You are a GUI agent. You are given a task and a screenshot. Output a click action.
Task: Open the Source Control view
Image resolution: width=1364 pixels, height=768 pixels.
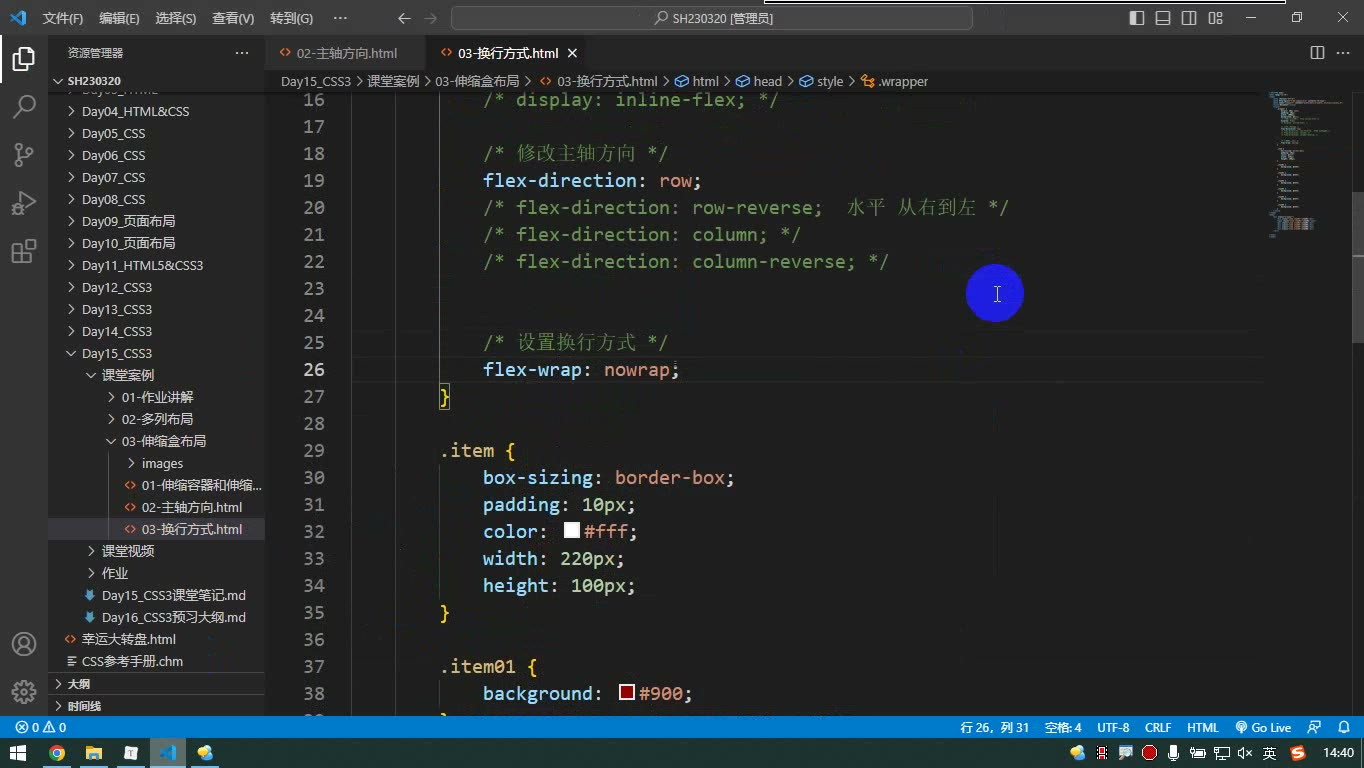(x=24, y=155)
